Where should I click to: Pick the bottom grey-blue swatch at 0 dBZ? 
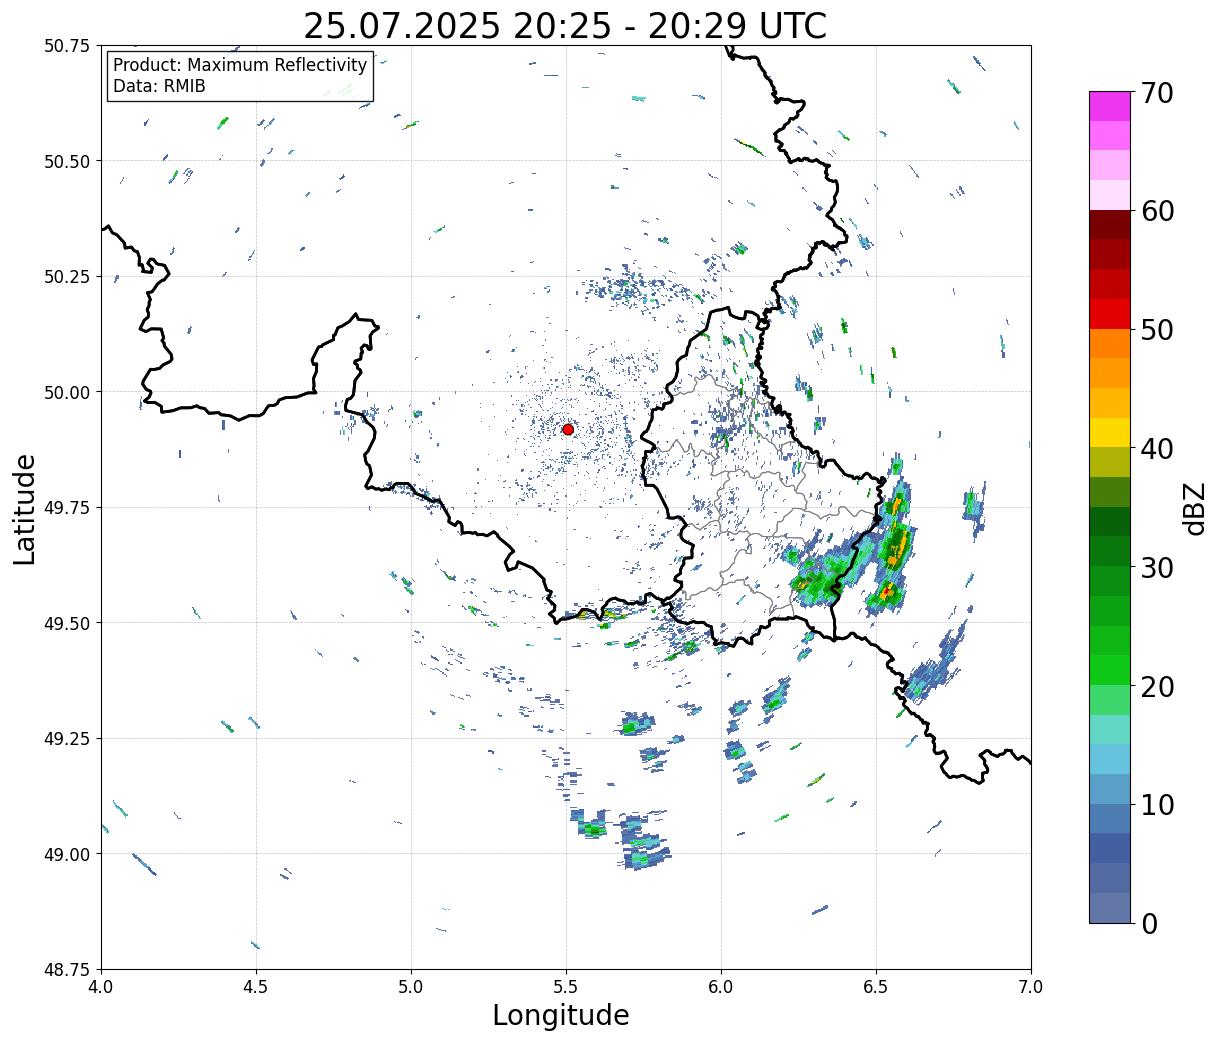(x=1110, y=908)
